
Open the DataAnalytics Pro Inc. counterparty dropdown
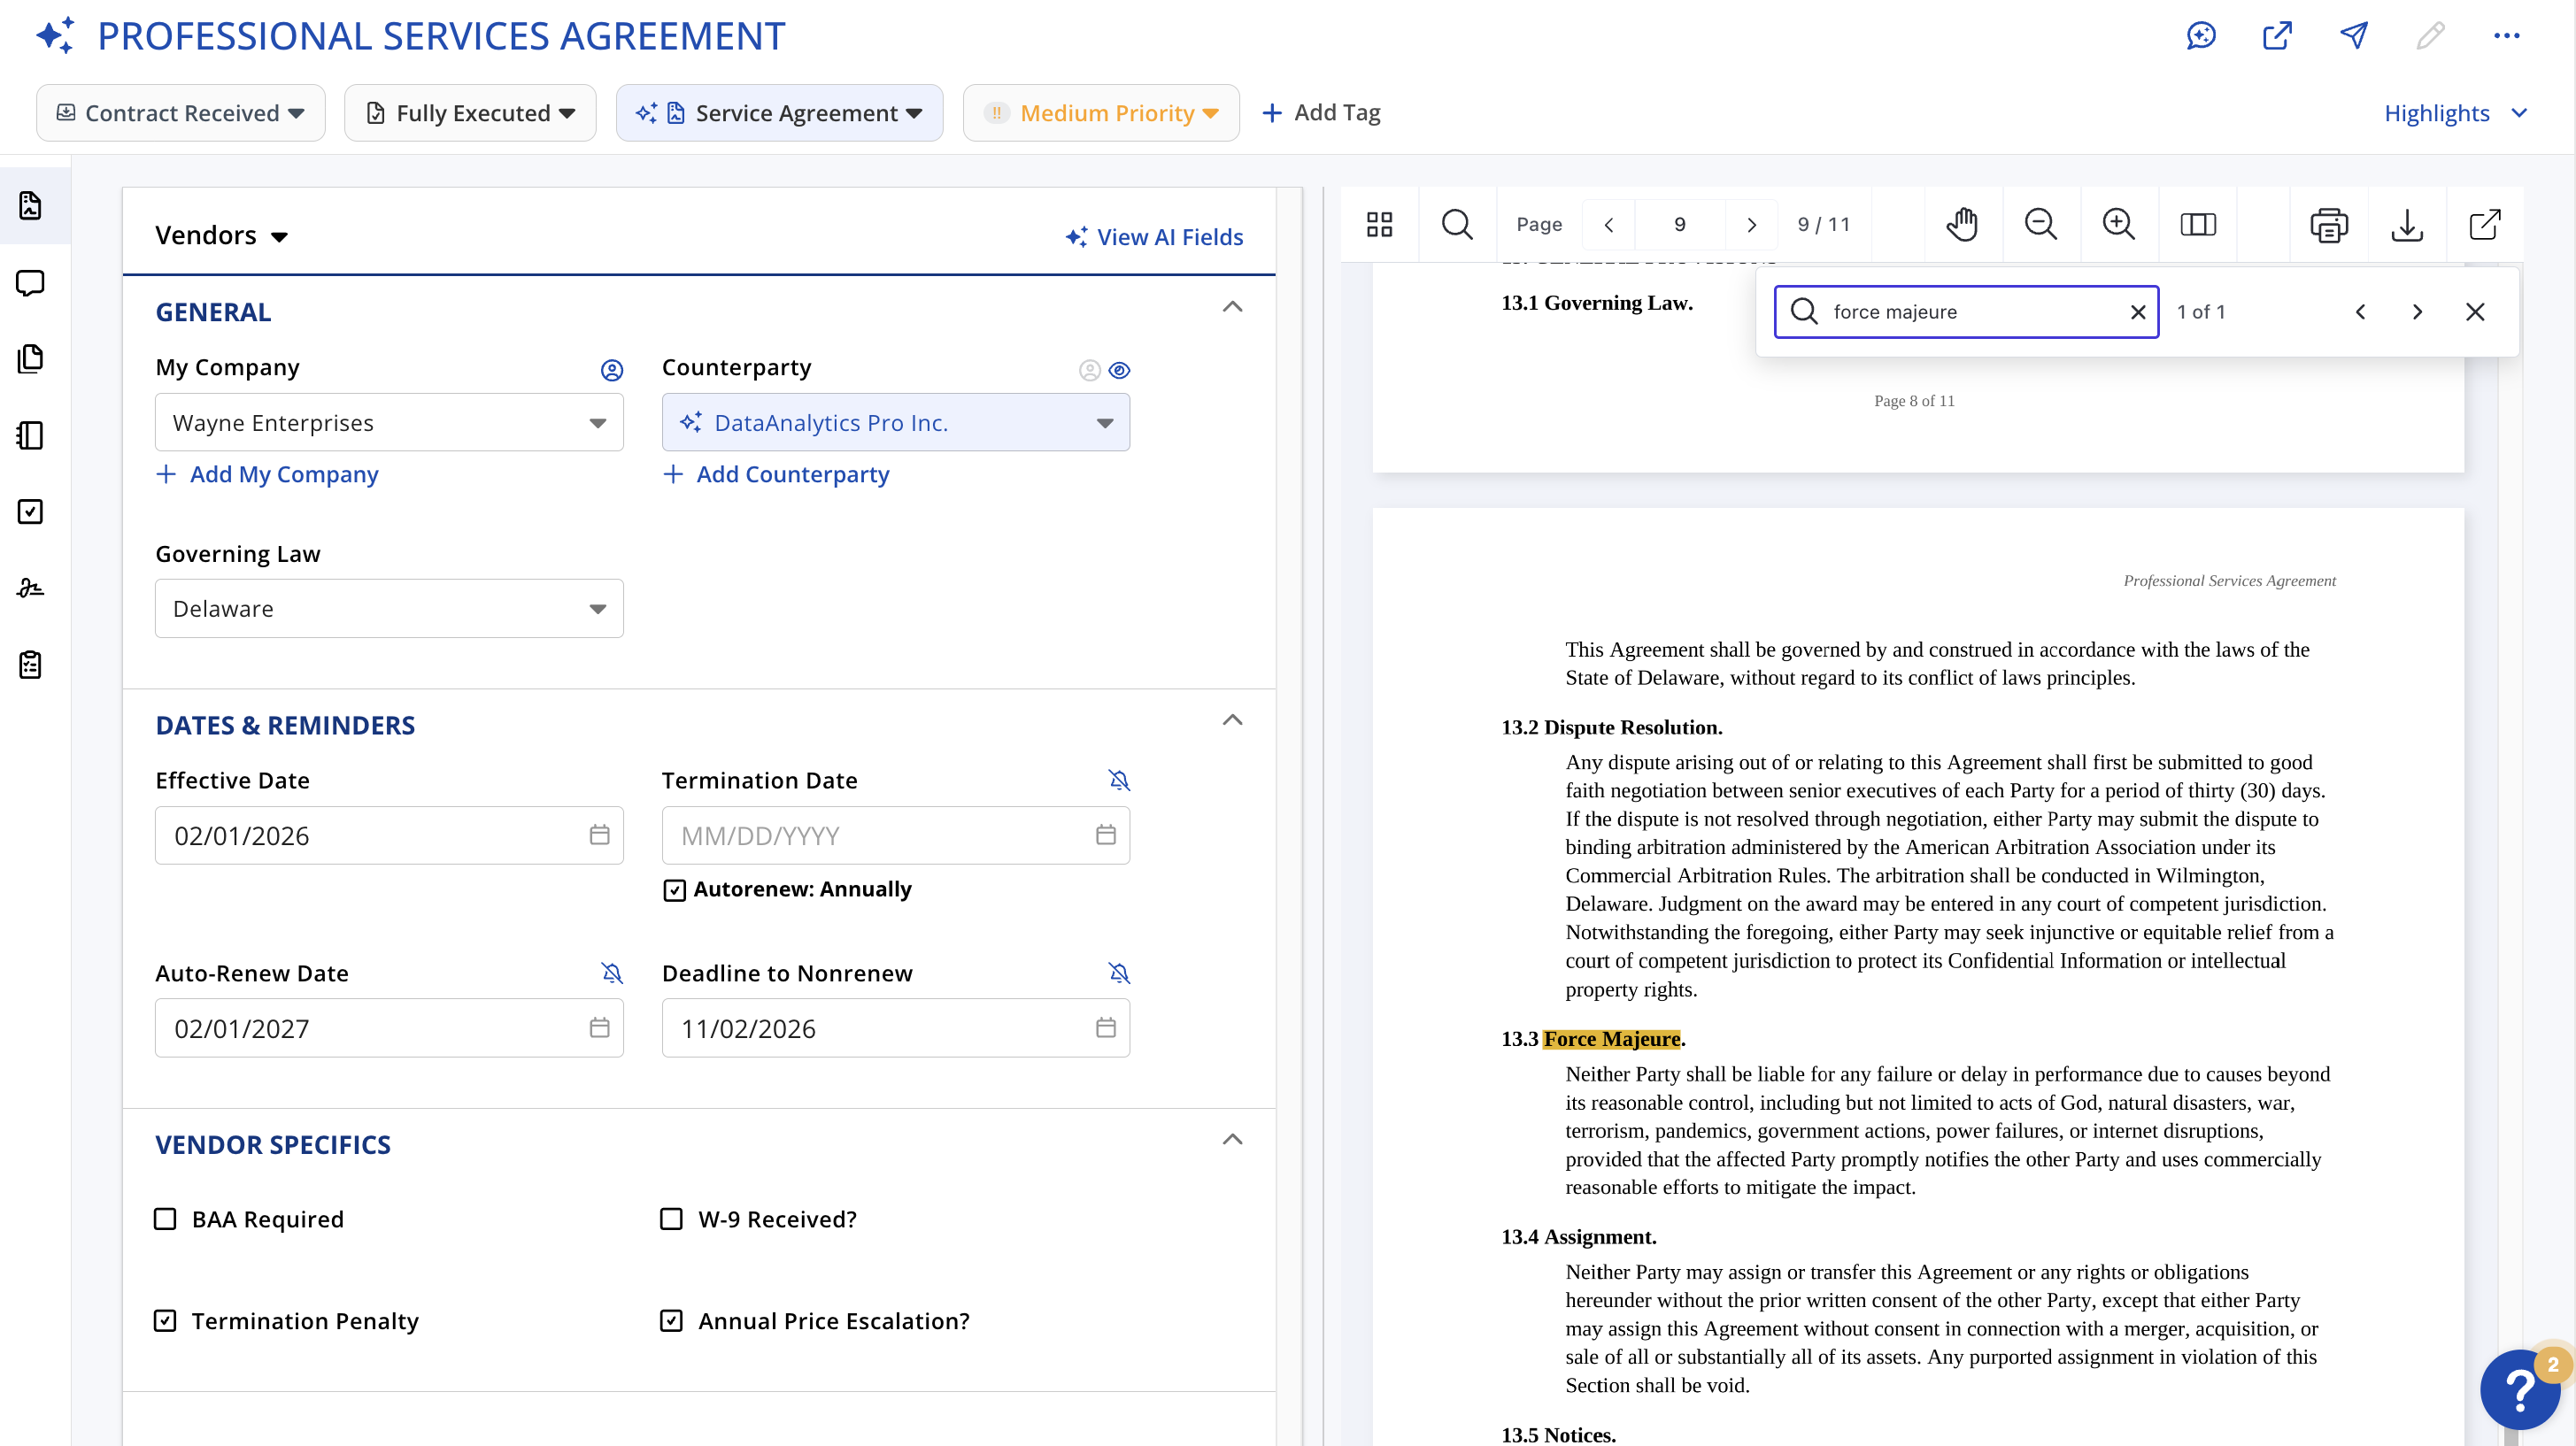coord(895,422)
